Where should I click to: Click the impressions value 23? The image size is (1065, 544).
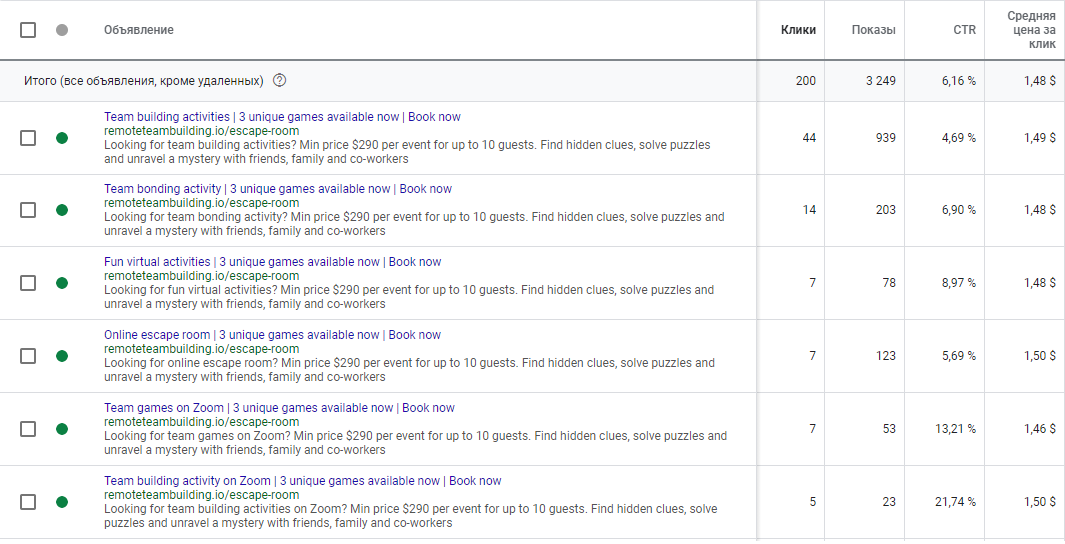tap(889, 502)
